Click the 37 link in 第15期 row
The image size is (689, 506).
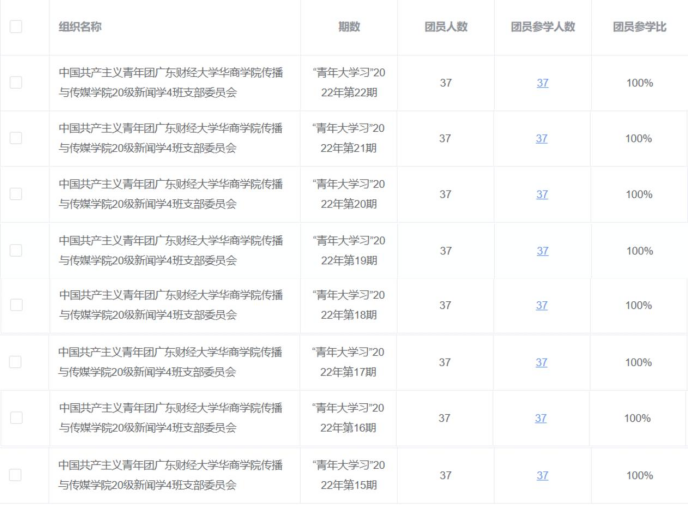542,476
